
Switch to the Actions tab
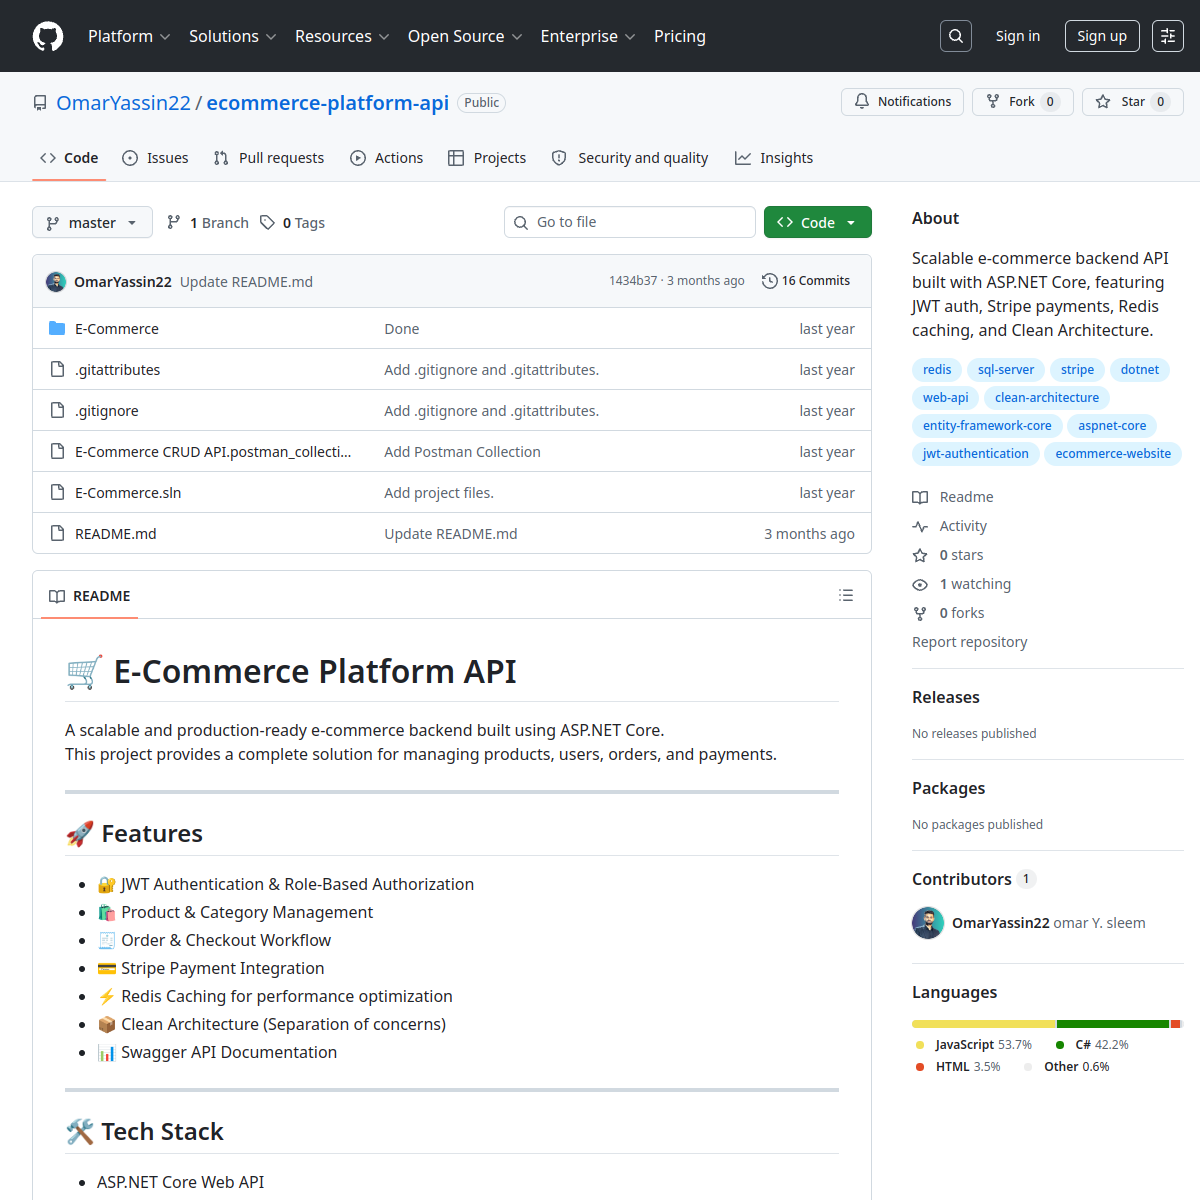pos(387,158)
